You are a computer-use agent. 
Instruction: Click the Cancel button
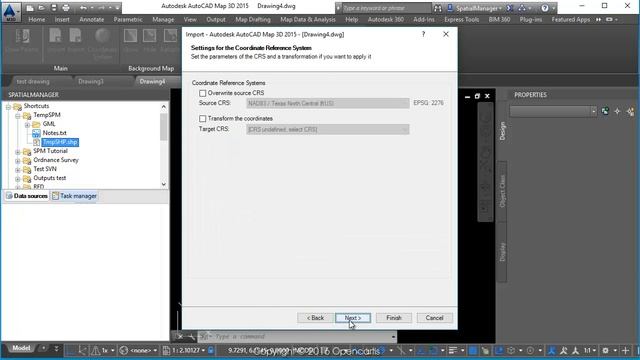(x=434, y=318)
